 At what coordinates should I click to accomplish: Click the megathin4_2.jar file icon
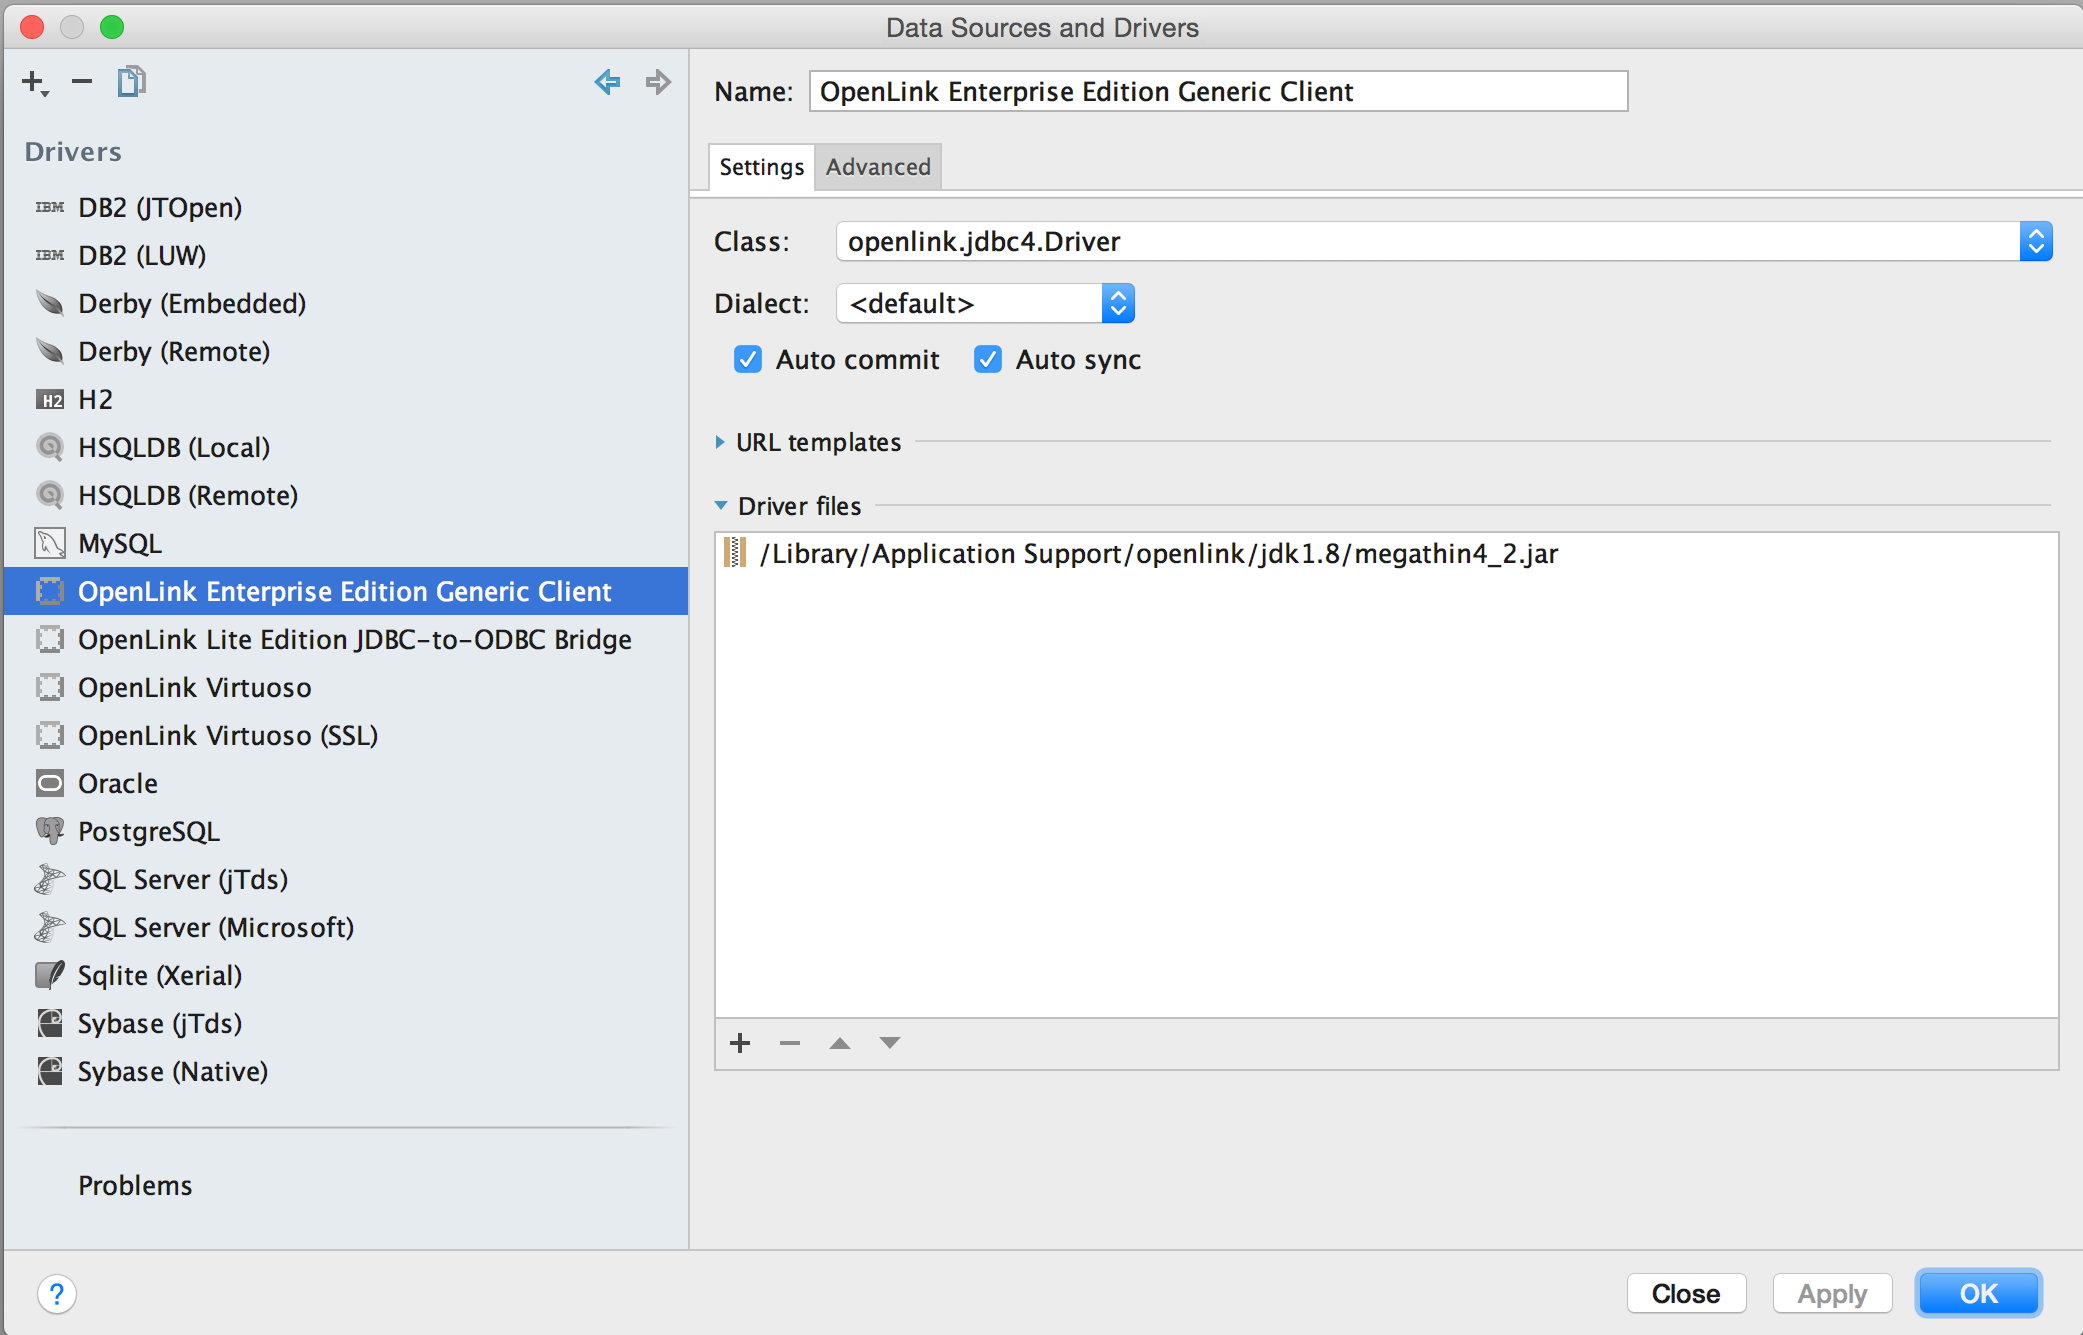point(735,553)
